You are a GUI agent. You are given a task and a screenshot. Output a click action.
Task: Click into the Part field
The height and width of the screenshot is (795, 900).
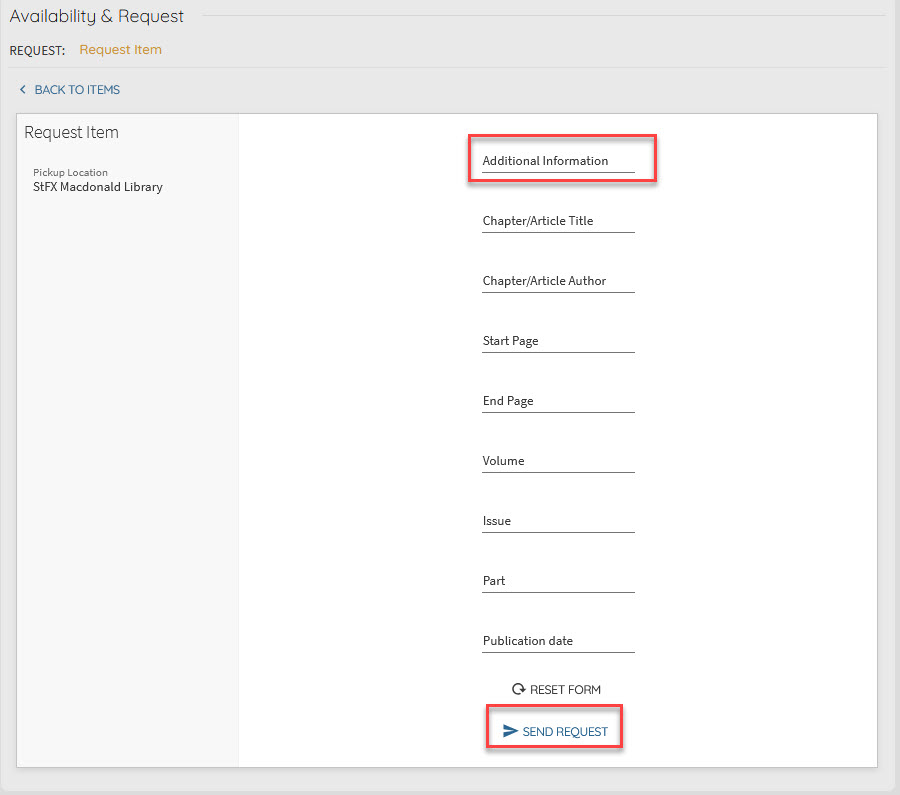[558, 581]
